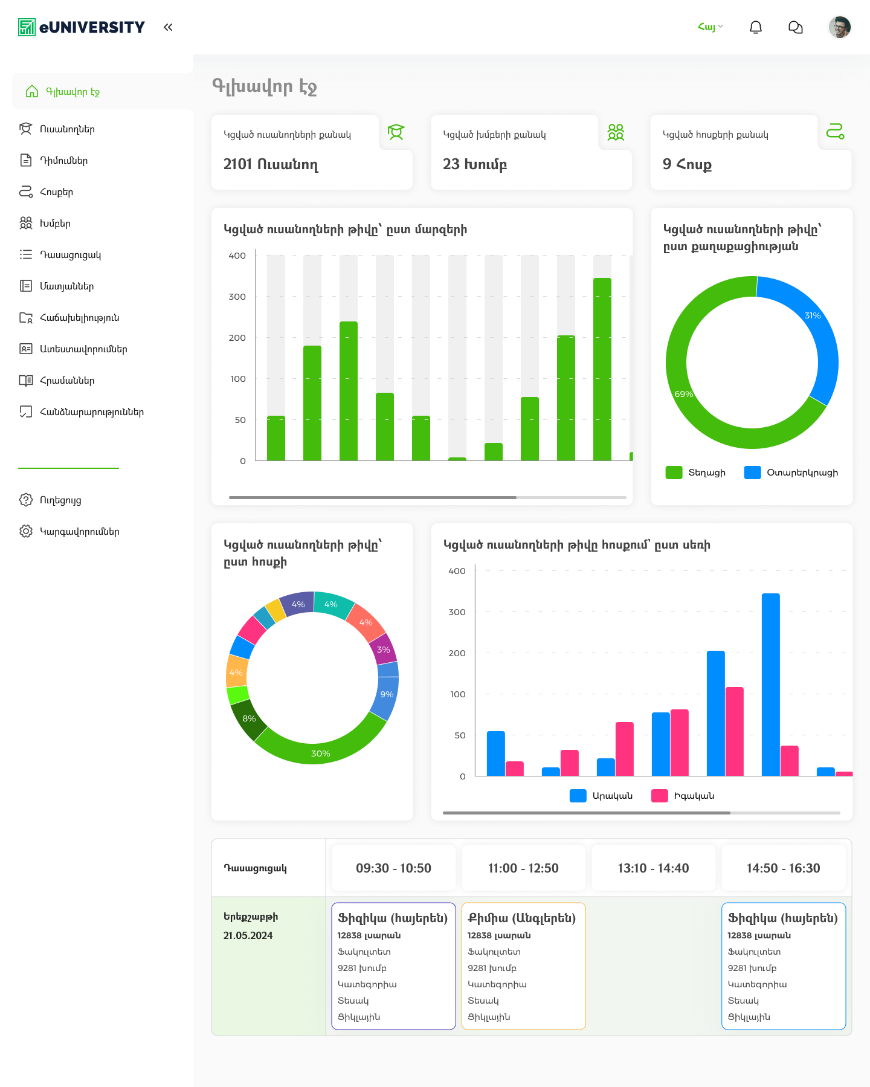
Task: Click the Խմբեր groups icon
Action: (x=30, y=223)
